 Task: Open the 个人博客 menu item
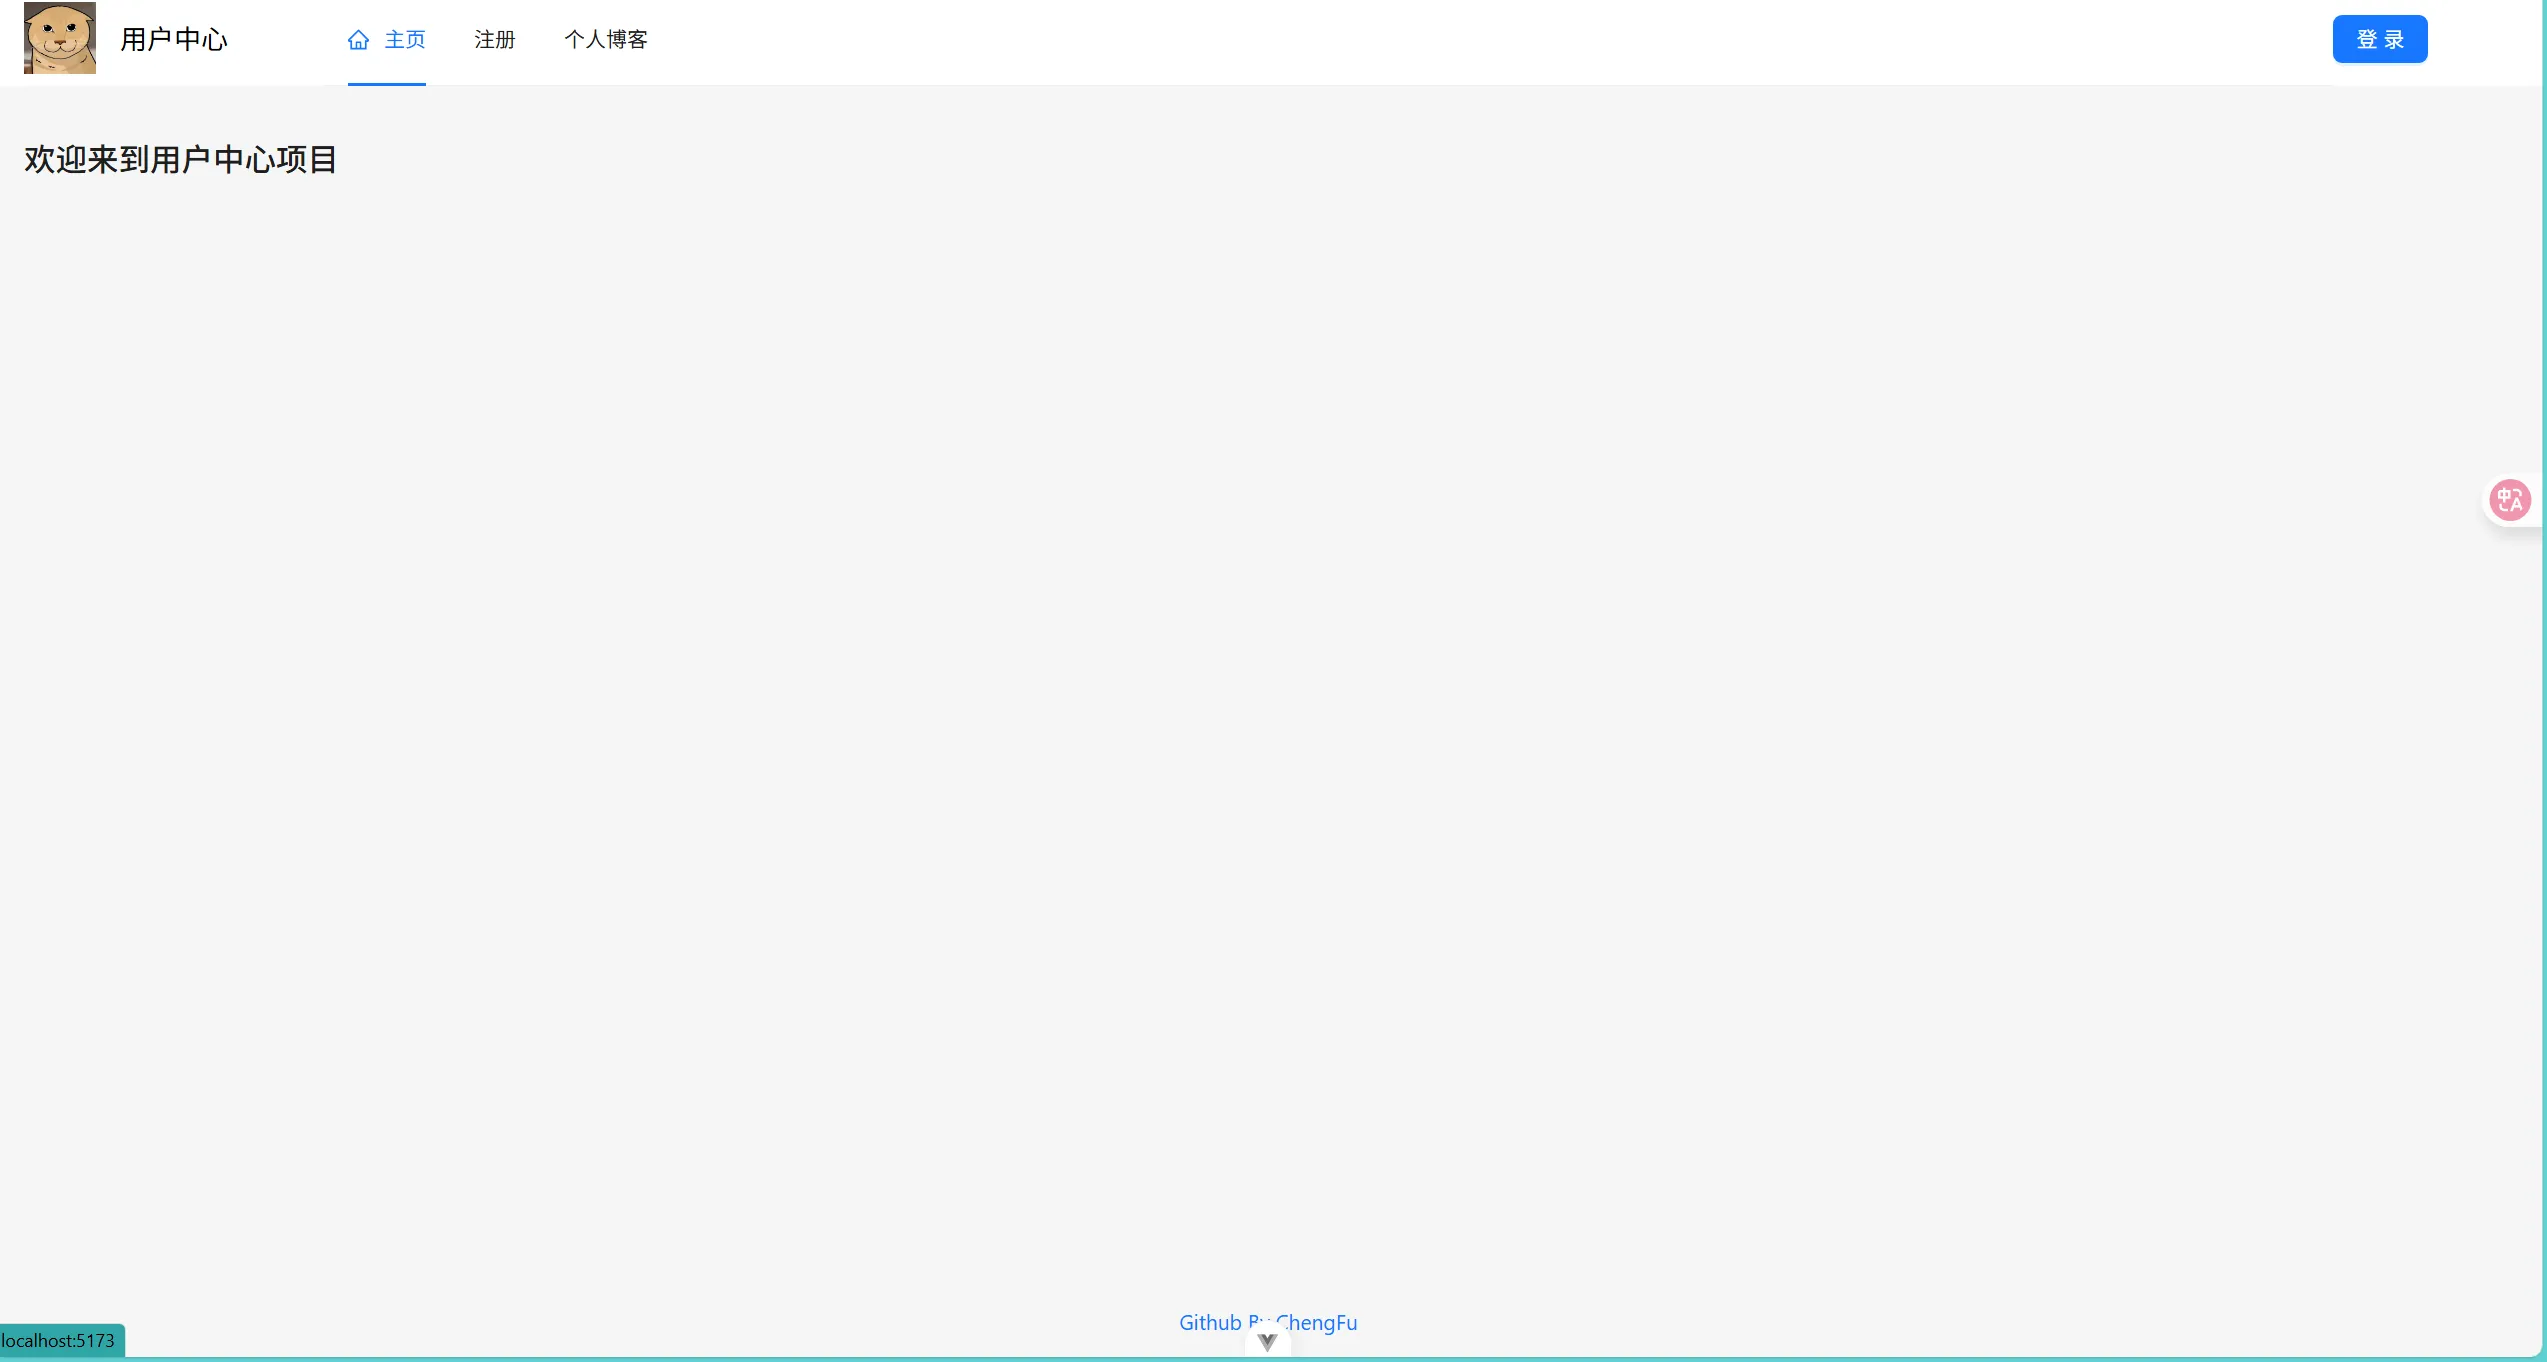pyautogui.click(x=606, y=40)
